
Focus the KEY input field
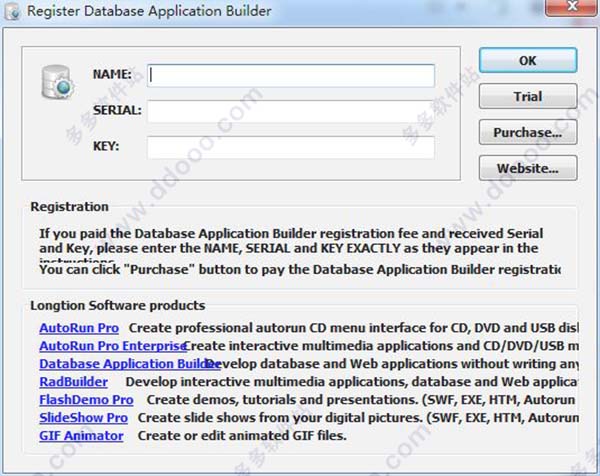click(x=291, y=147)
